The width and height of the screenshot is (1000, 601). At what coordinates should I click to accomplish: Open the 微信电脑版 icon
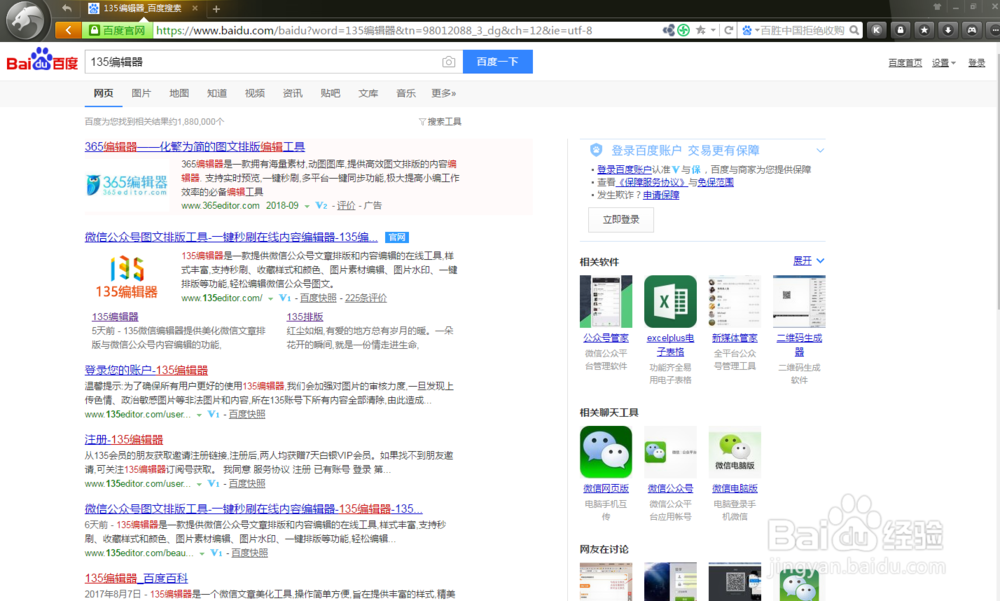735,452
